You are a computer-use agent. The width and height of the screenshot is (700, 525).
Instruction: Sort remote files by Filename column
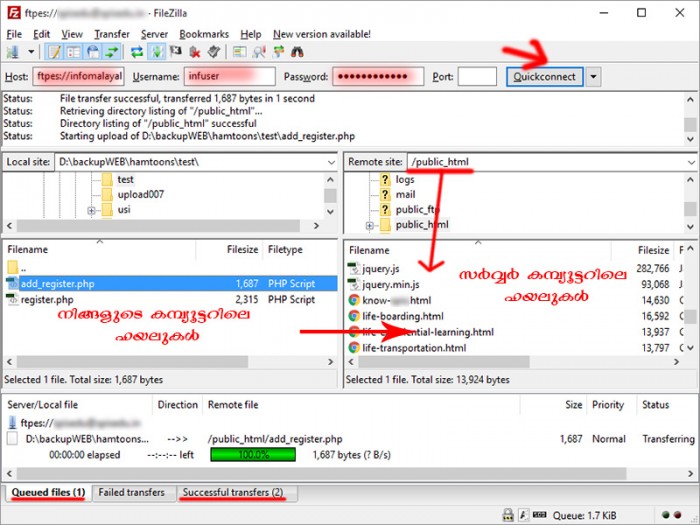point(369,250)
